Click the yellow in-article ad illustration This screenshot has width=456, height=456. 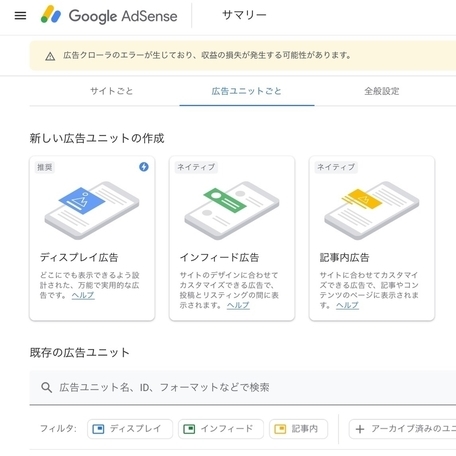tap(372, 210)
